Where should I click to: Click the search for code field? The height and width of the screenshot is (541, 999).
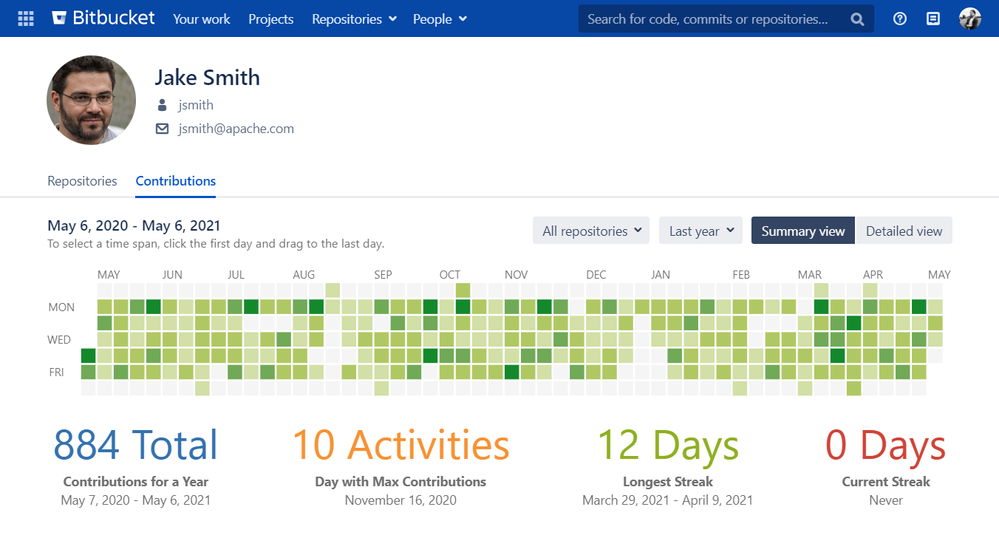coord(726,19)
